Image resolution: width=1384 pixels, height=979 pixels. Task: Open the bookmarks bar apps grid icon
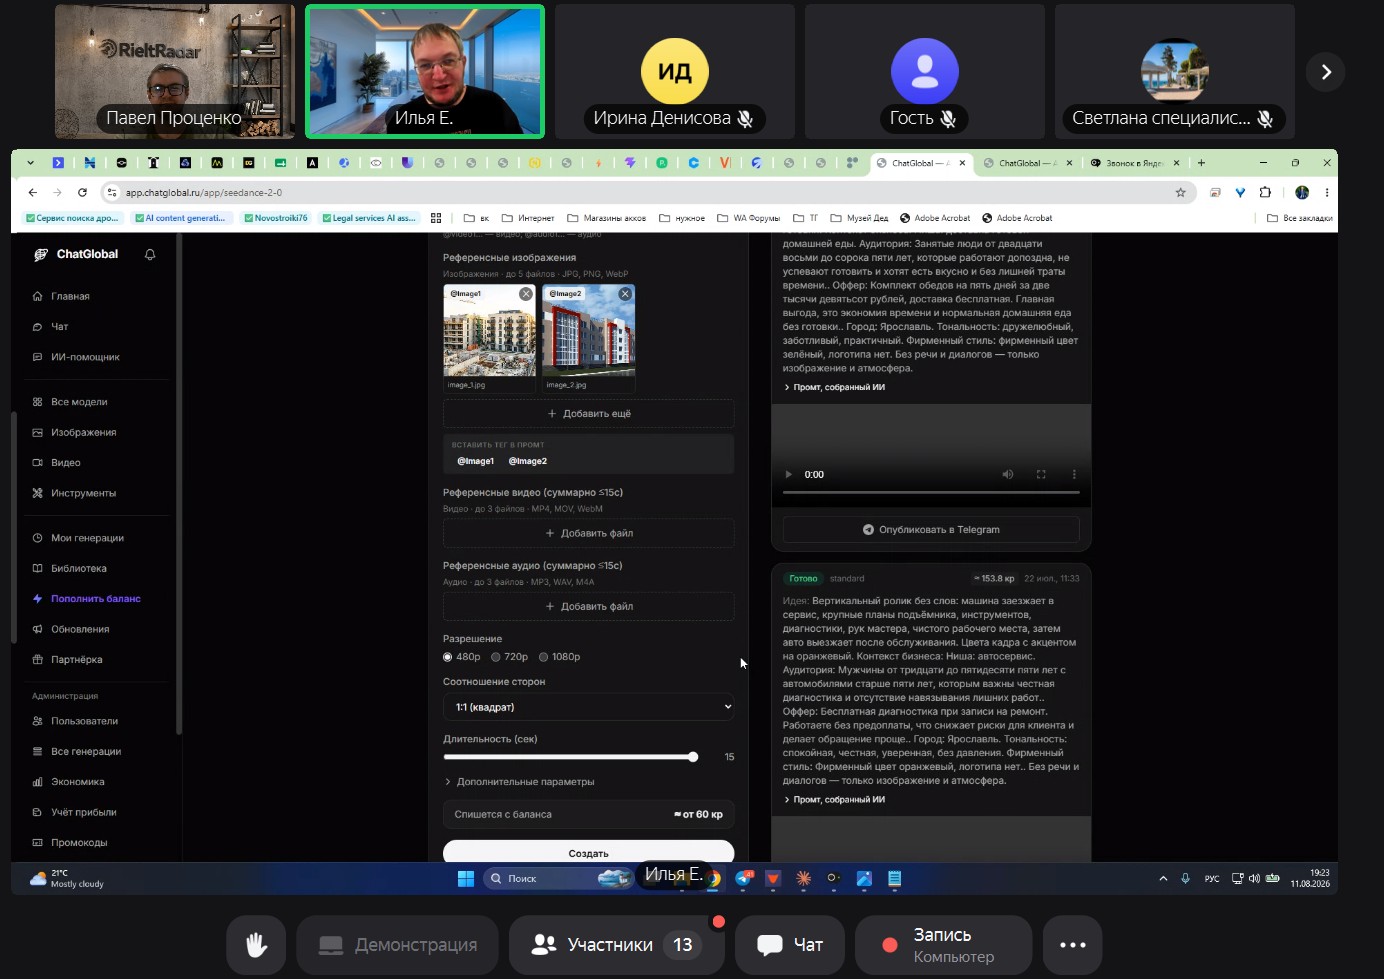[436, 218]
